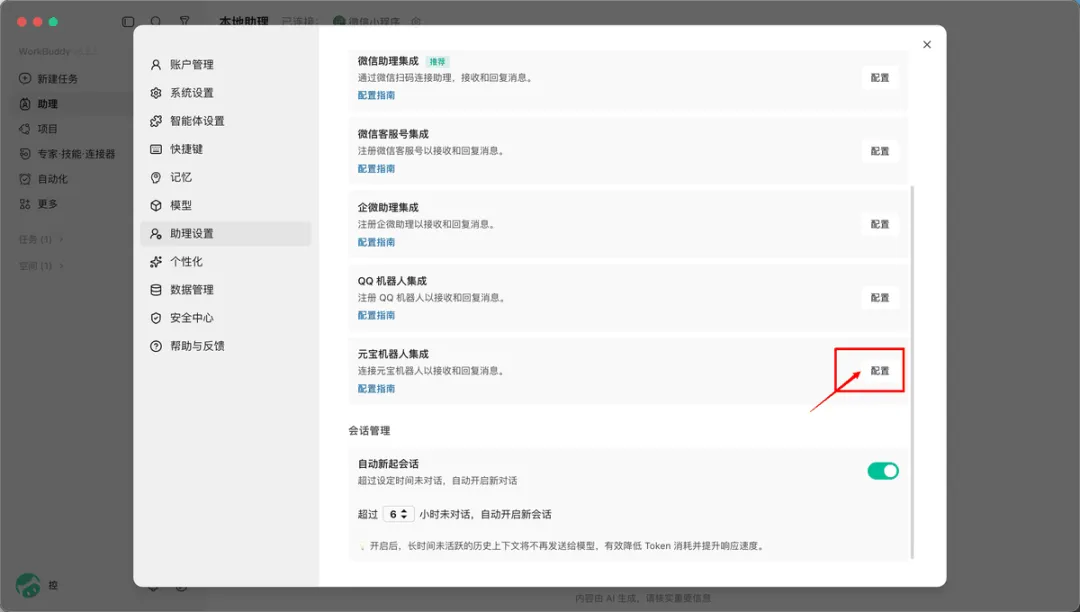Image resolution: width=1080 pixels, height=612 pixels.
Task: Open 个性化 settings section
Action: click(x=225, y=262)
